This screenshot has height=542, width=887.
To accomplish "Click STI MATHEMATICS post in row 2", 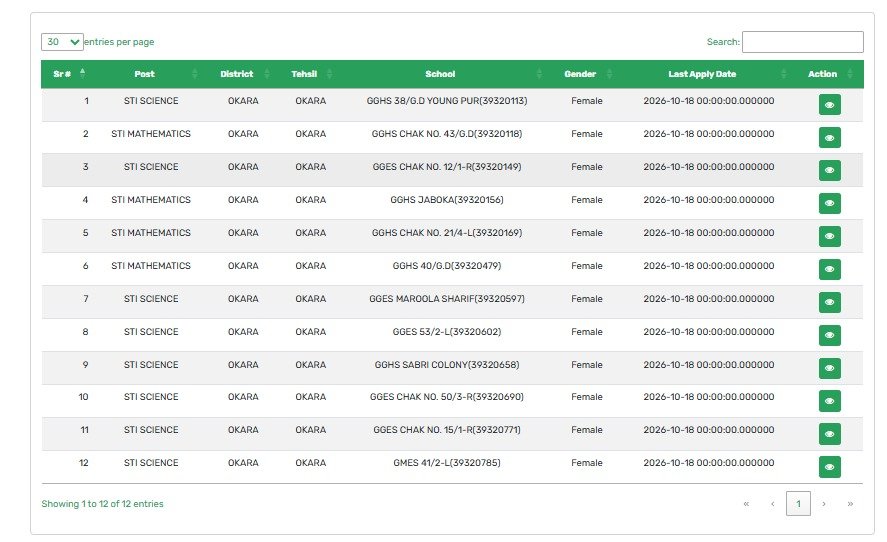I will [x=151, y=134].
